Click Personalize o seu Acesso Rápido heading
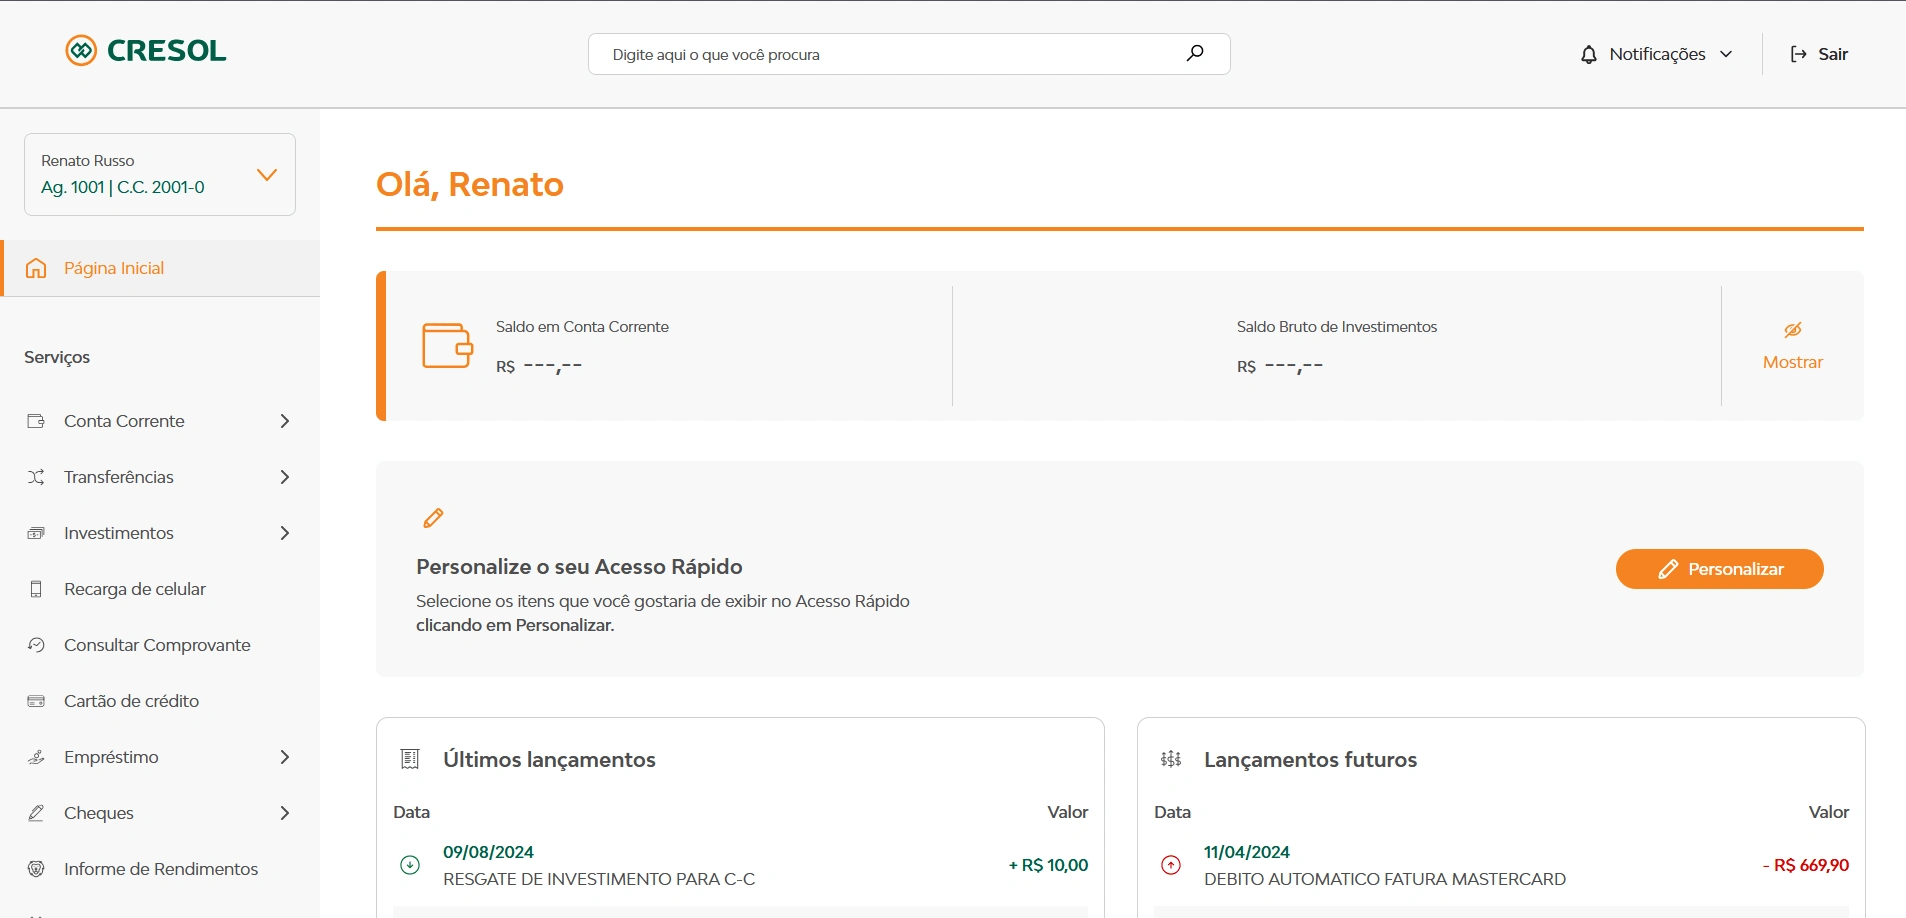This screenshot has width=1906, height=918. [579, 567]
